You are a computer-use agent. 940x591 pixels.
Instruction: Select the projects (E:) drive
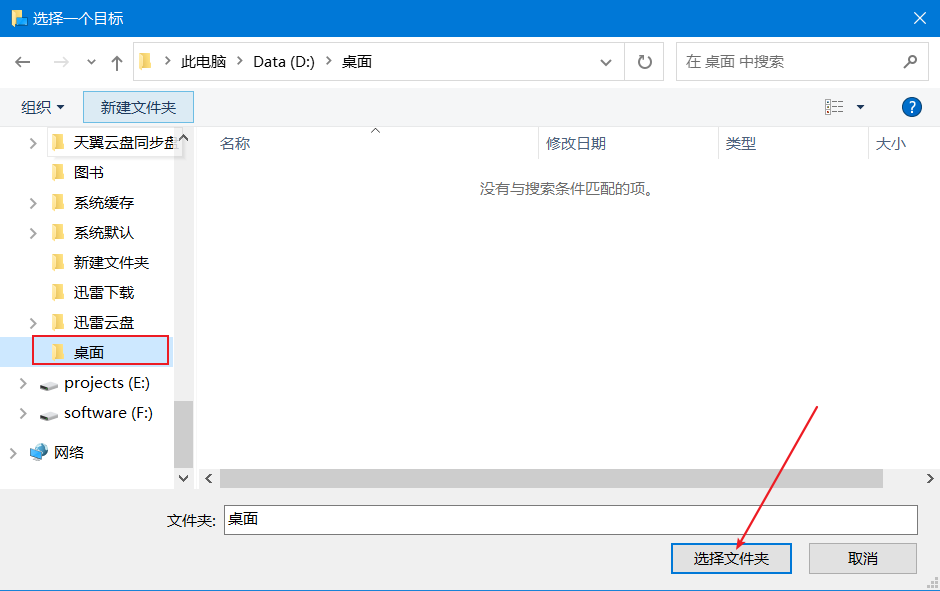[107, 383]
